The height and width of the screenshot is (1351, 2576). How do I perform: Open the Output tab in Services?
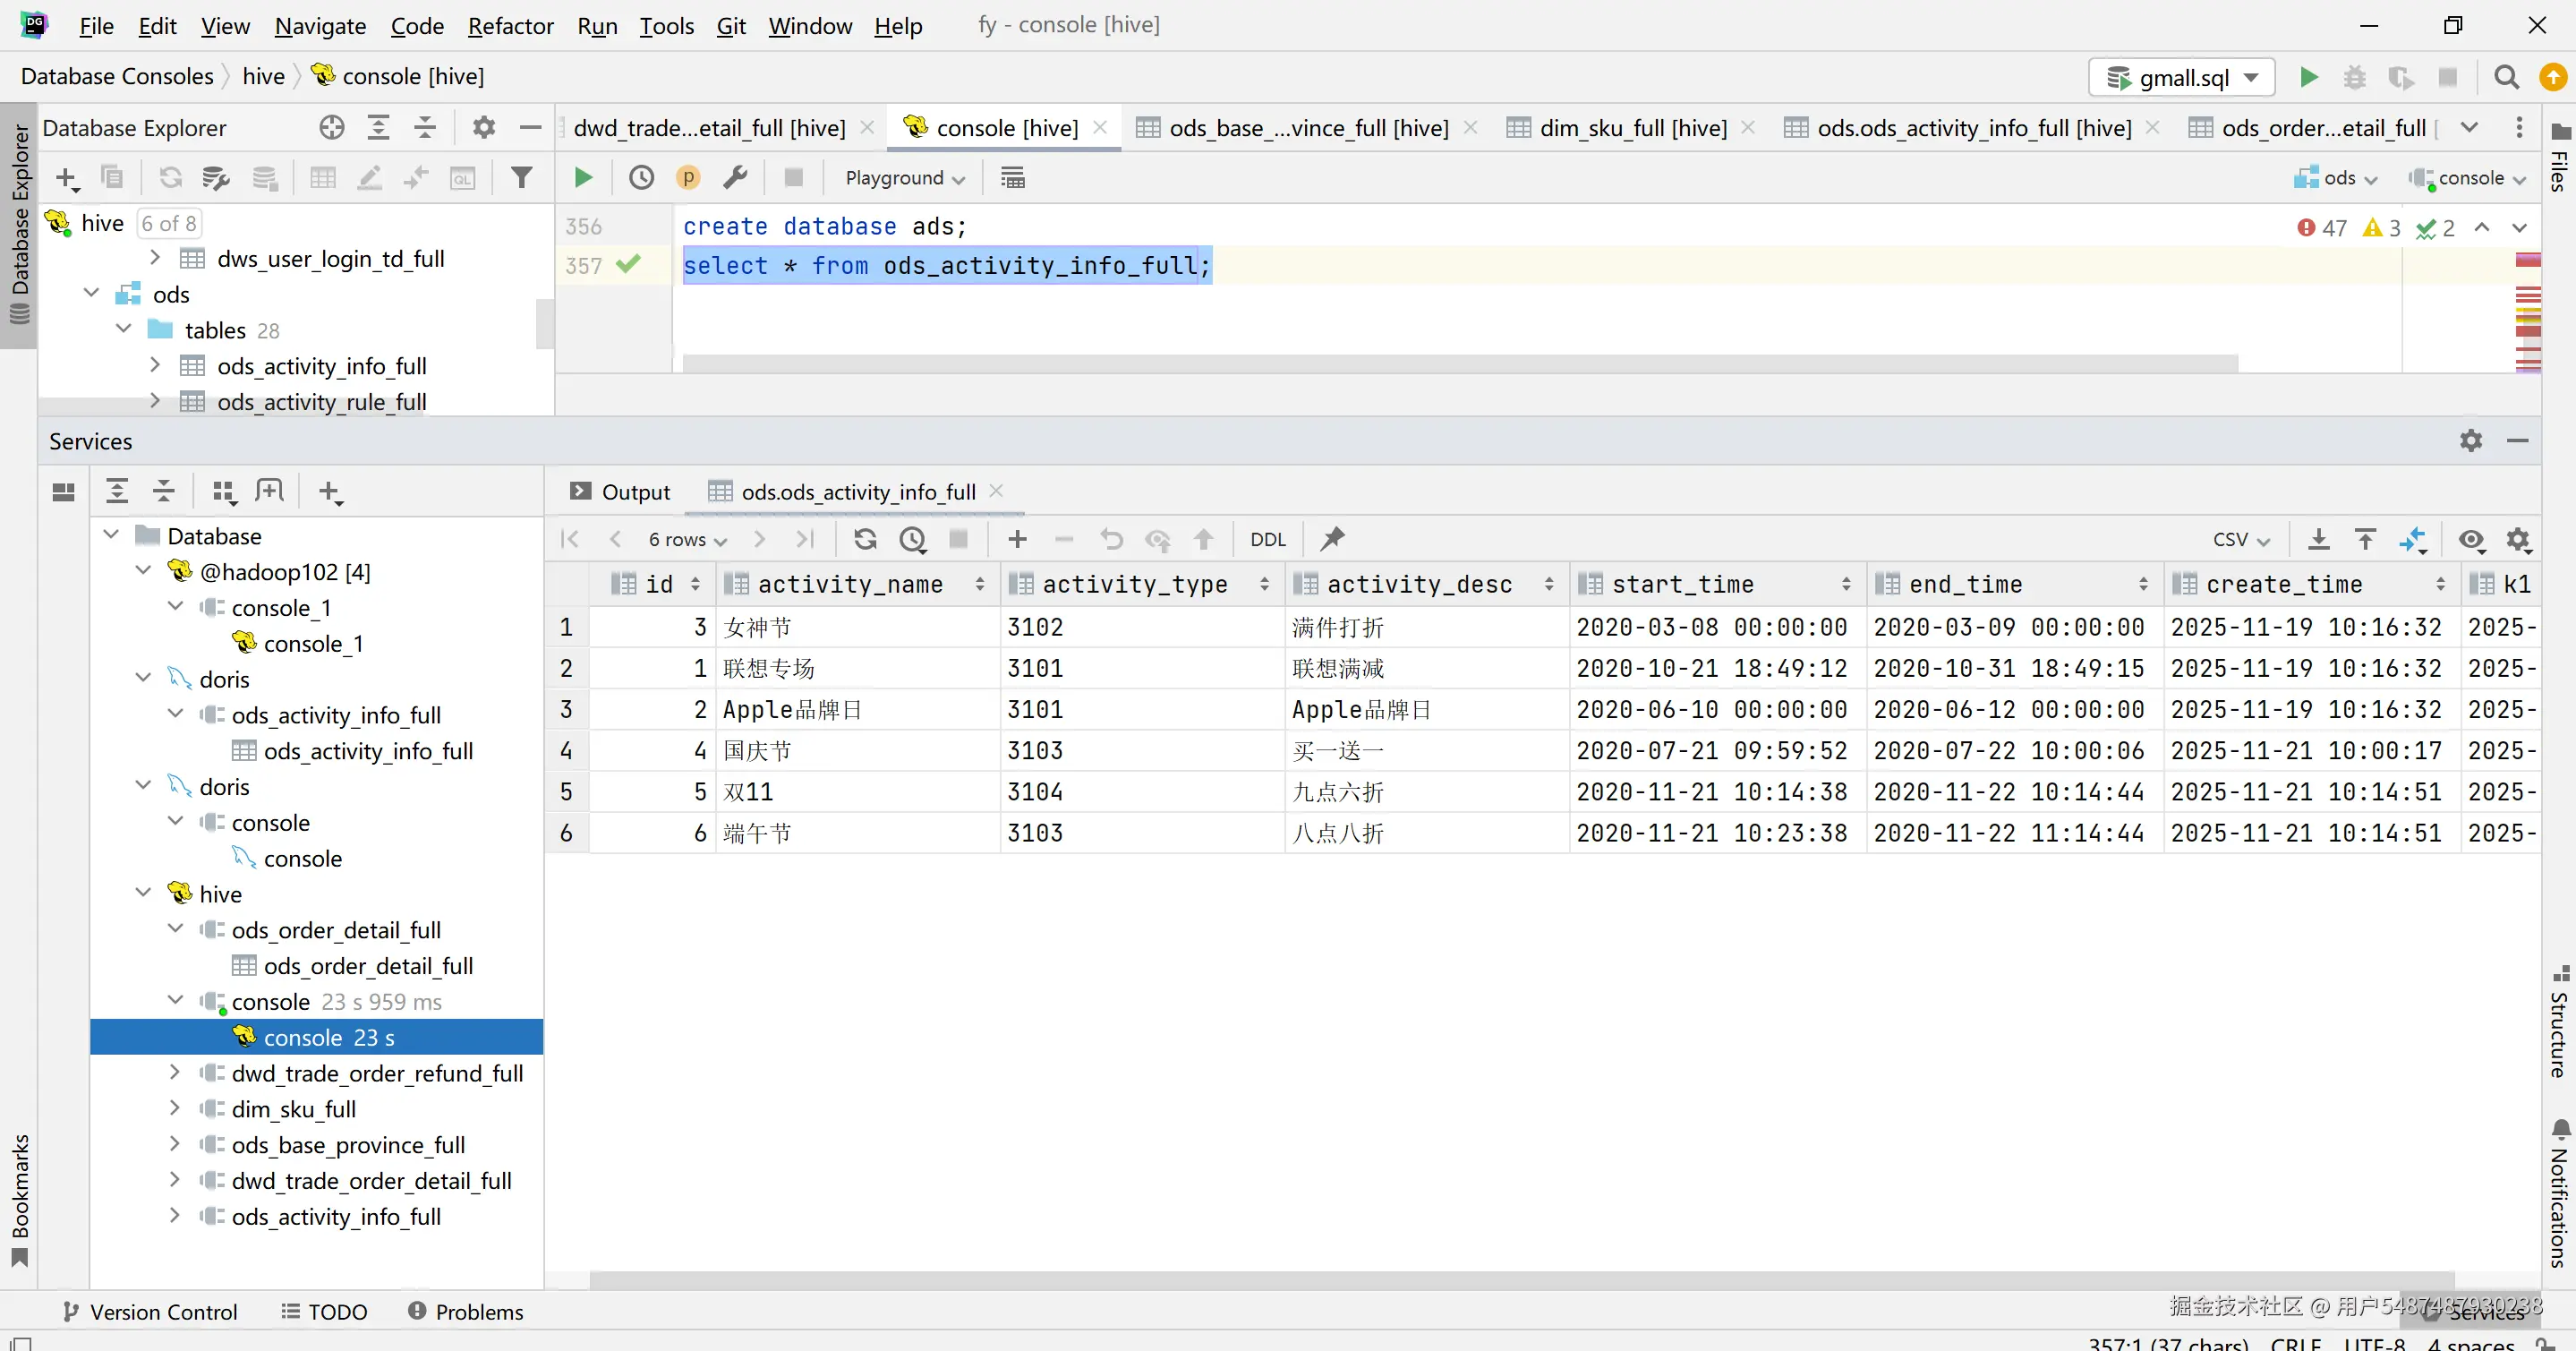[x=621, y=492]
